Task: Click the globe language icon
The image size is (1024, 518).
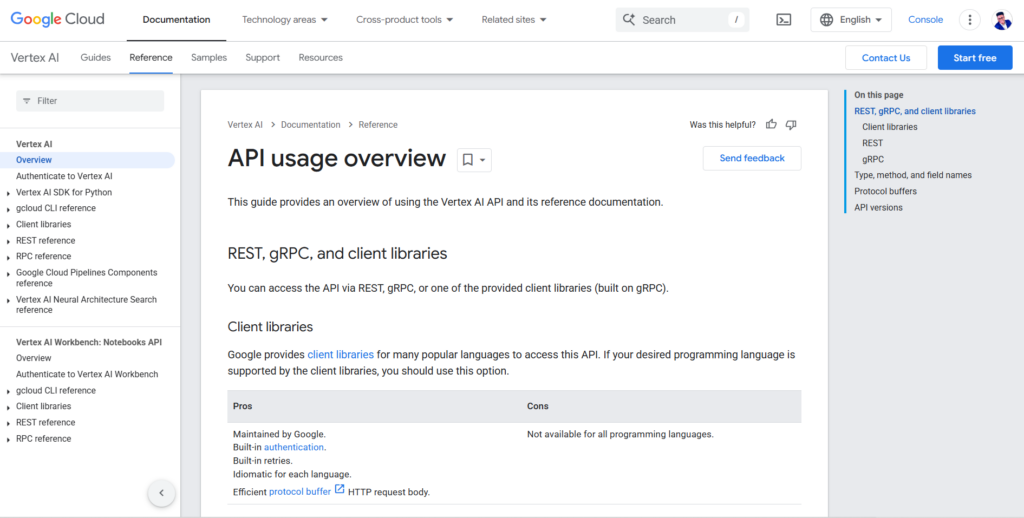Action: coord(826,20)
